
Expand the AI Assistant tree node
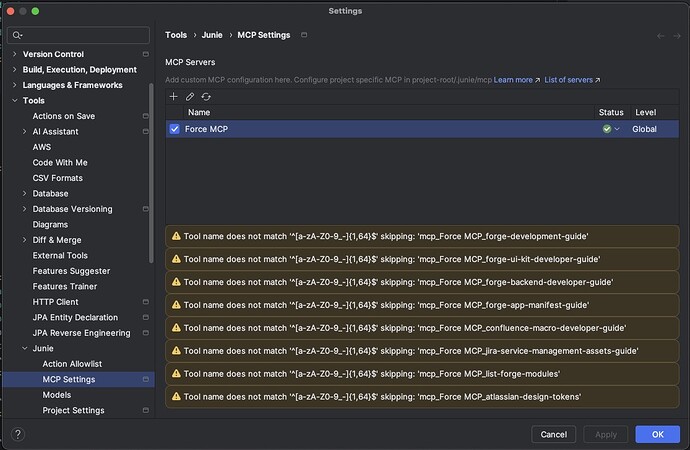pyautogui.click(x=25, y=132)
